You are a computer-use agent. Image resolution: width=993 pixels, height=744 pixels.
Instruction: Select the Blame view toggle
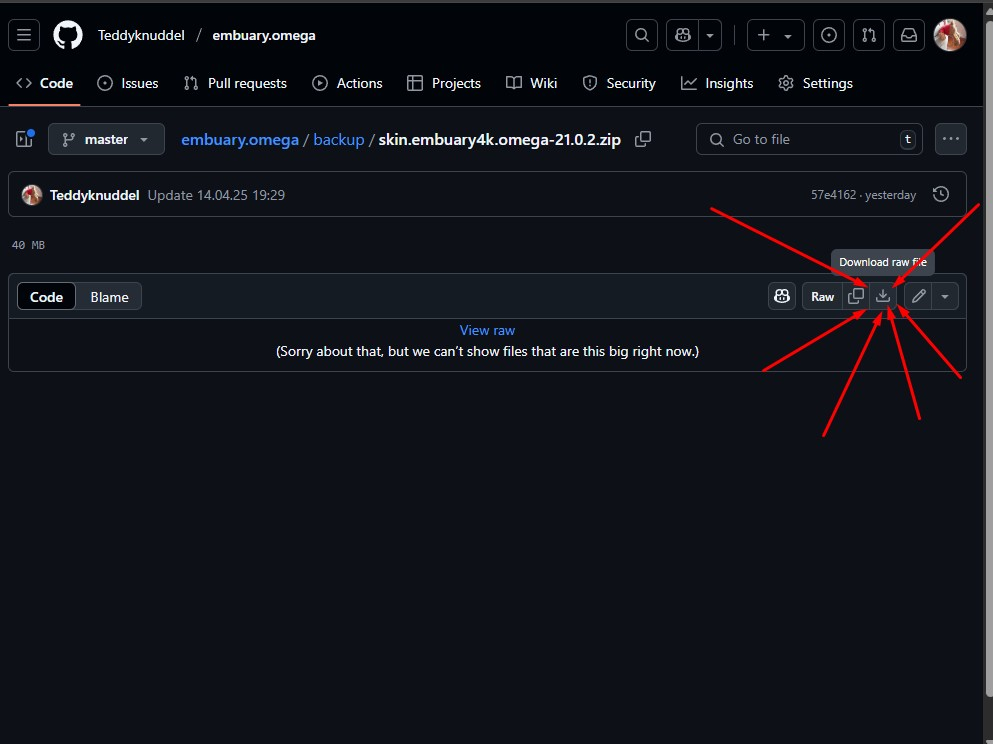point(110,297)
